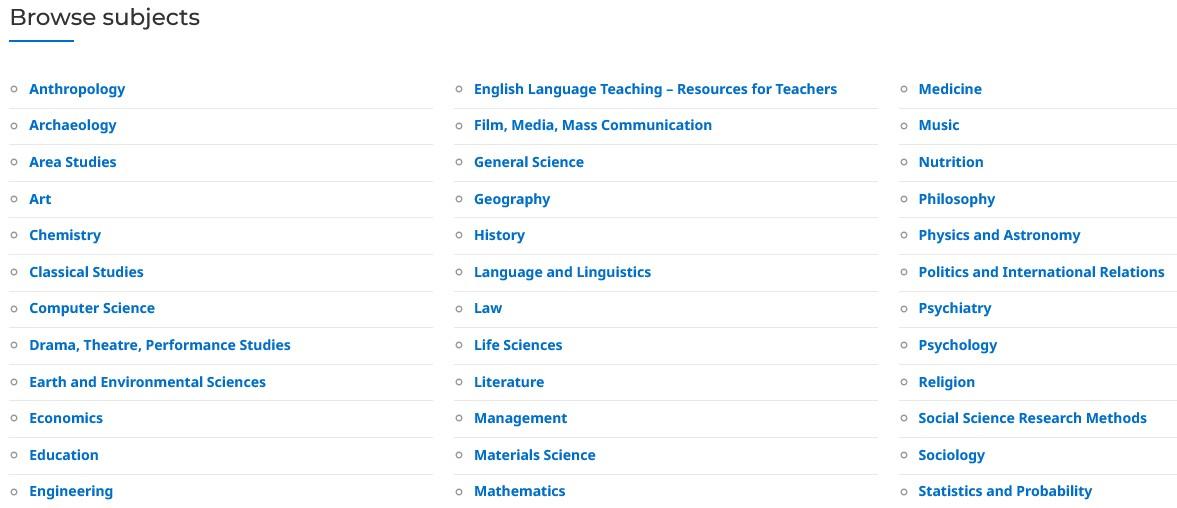Viewport: 1177px width, 508px height.
Task: Open Physics and Astronomy link
Action: (x=999, y=236)
